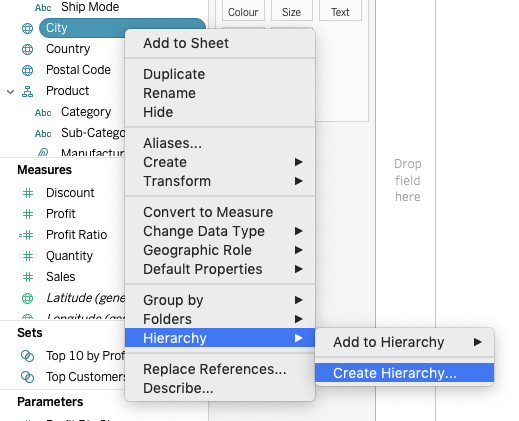Screen dimensions: 519x421
Task: Click the hierarchy icon next to Product
Action: pos(27,91)
